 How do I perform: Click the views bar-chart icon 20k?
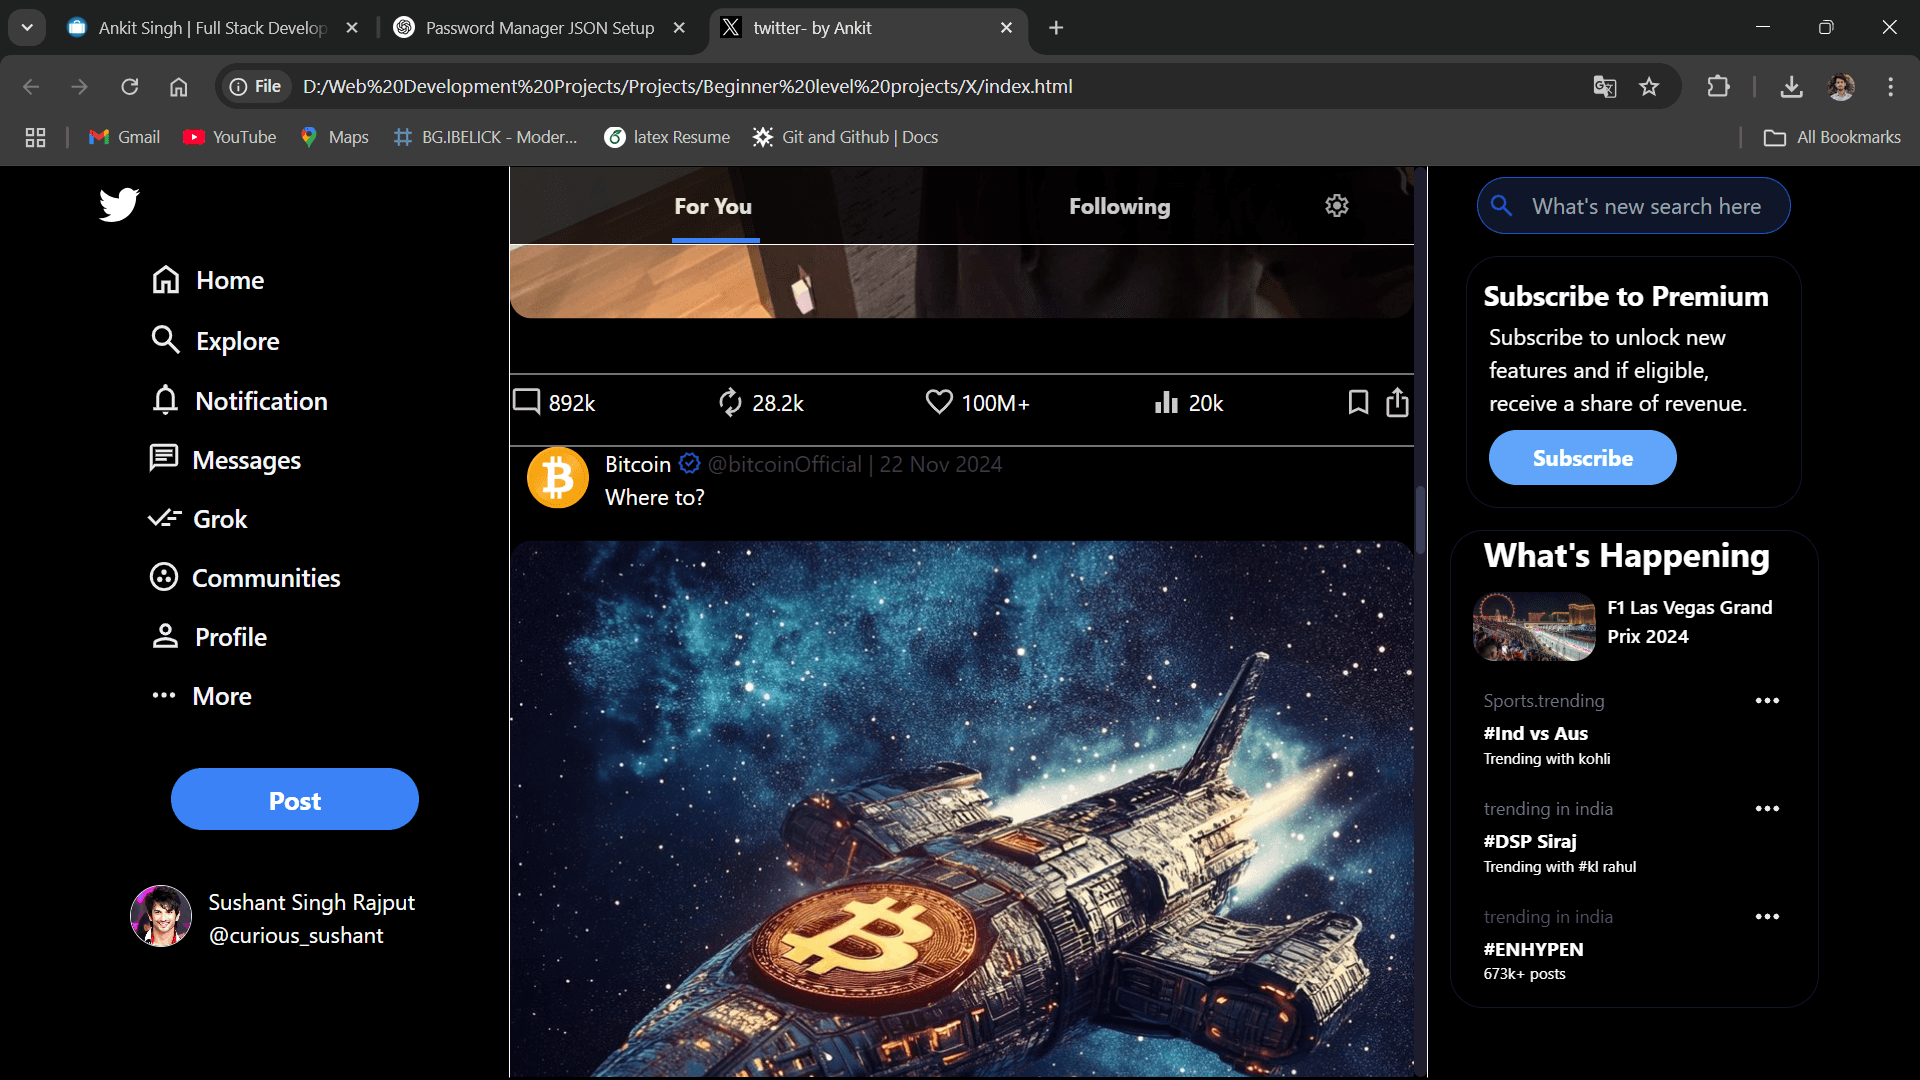tap(1166, 402)
